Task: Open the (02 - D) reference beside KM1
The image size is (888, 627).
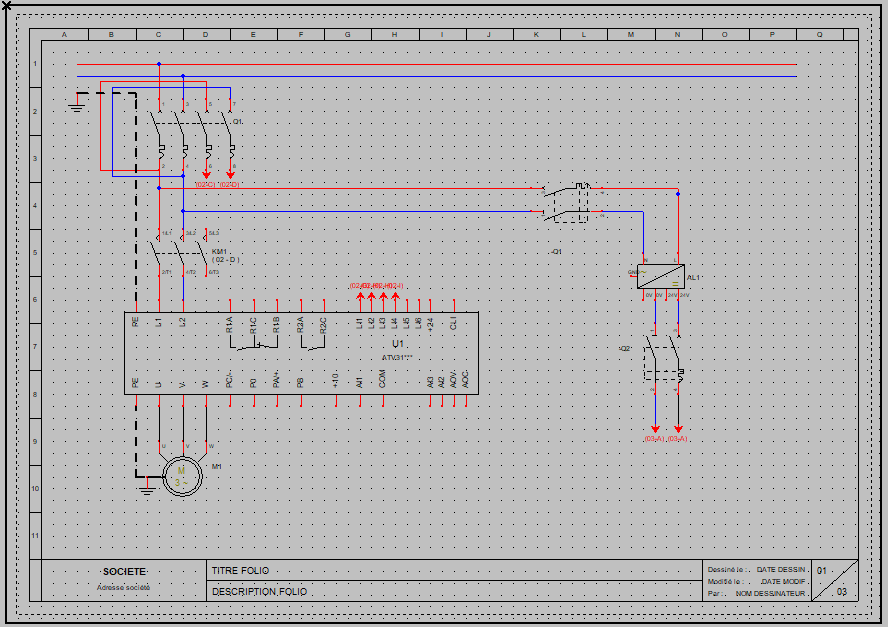Action: coord(226,260)
